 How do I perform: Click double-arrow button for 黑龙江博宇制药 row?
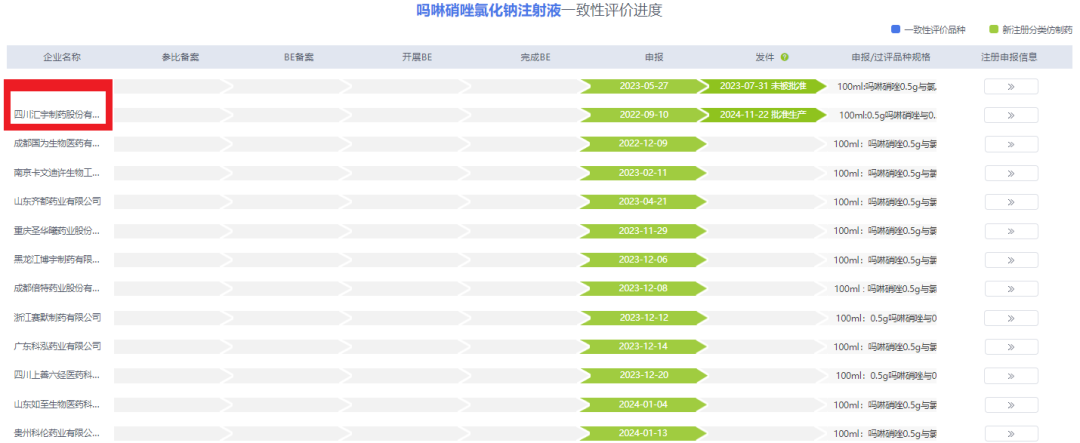[x=1010, y=260]
